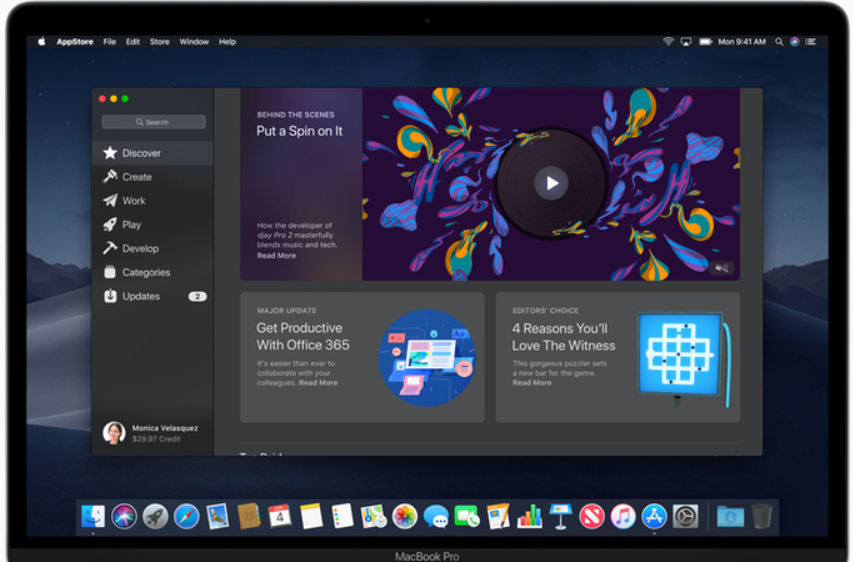The height and width of the screenshot is (562, 853).
Task: Click the App Store search field
Action: [x=153, y=122]
